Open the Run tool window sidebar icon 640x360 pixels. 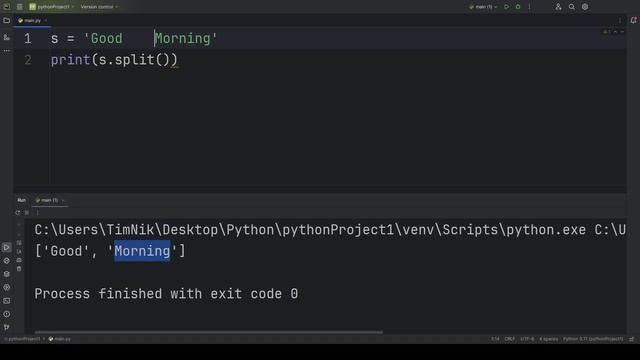(7, 247)
